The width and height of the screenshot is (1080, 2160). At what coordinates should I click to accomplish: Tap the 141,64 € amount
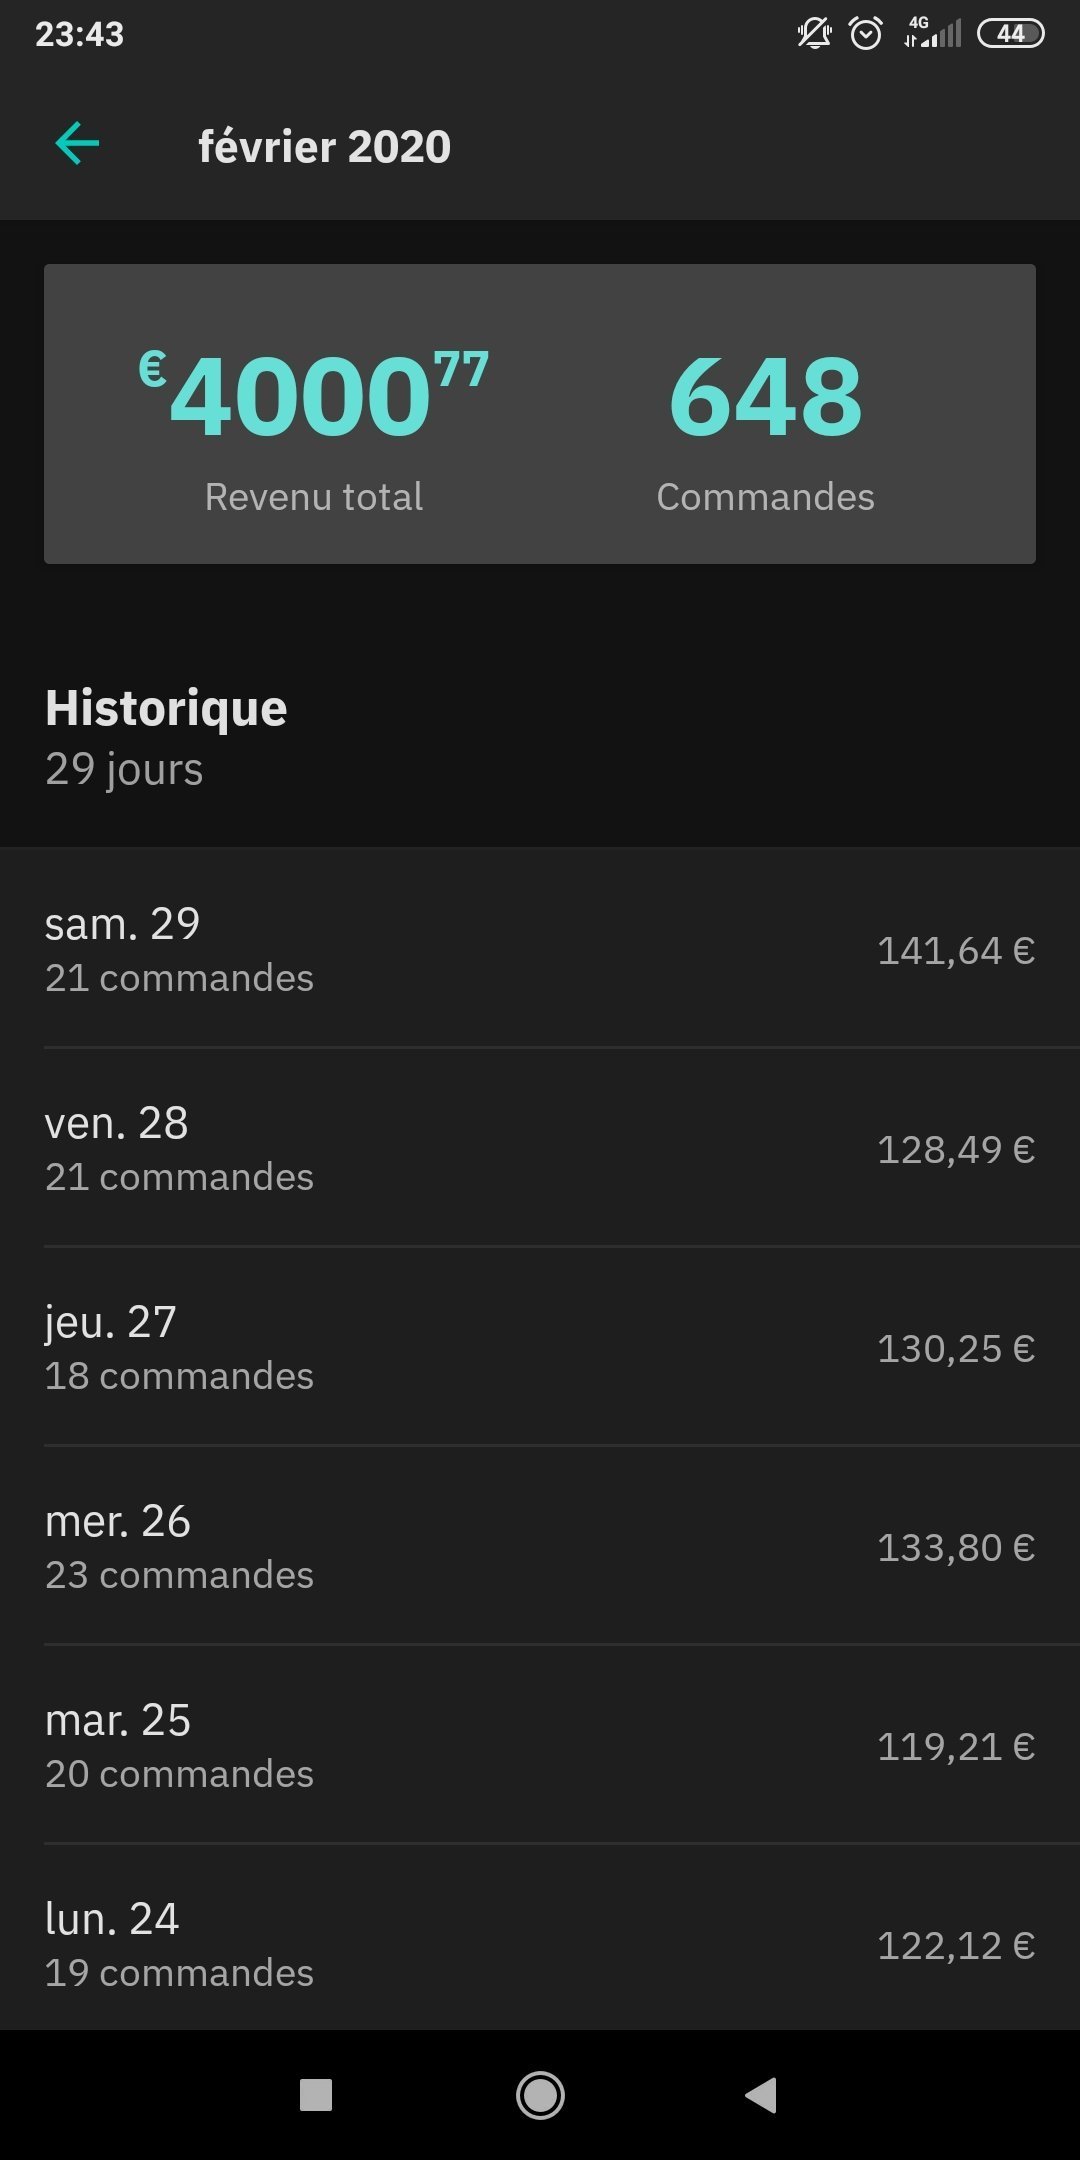[x=955, y=950]
